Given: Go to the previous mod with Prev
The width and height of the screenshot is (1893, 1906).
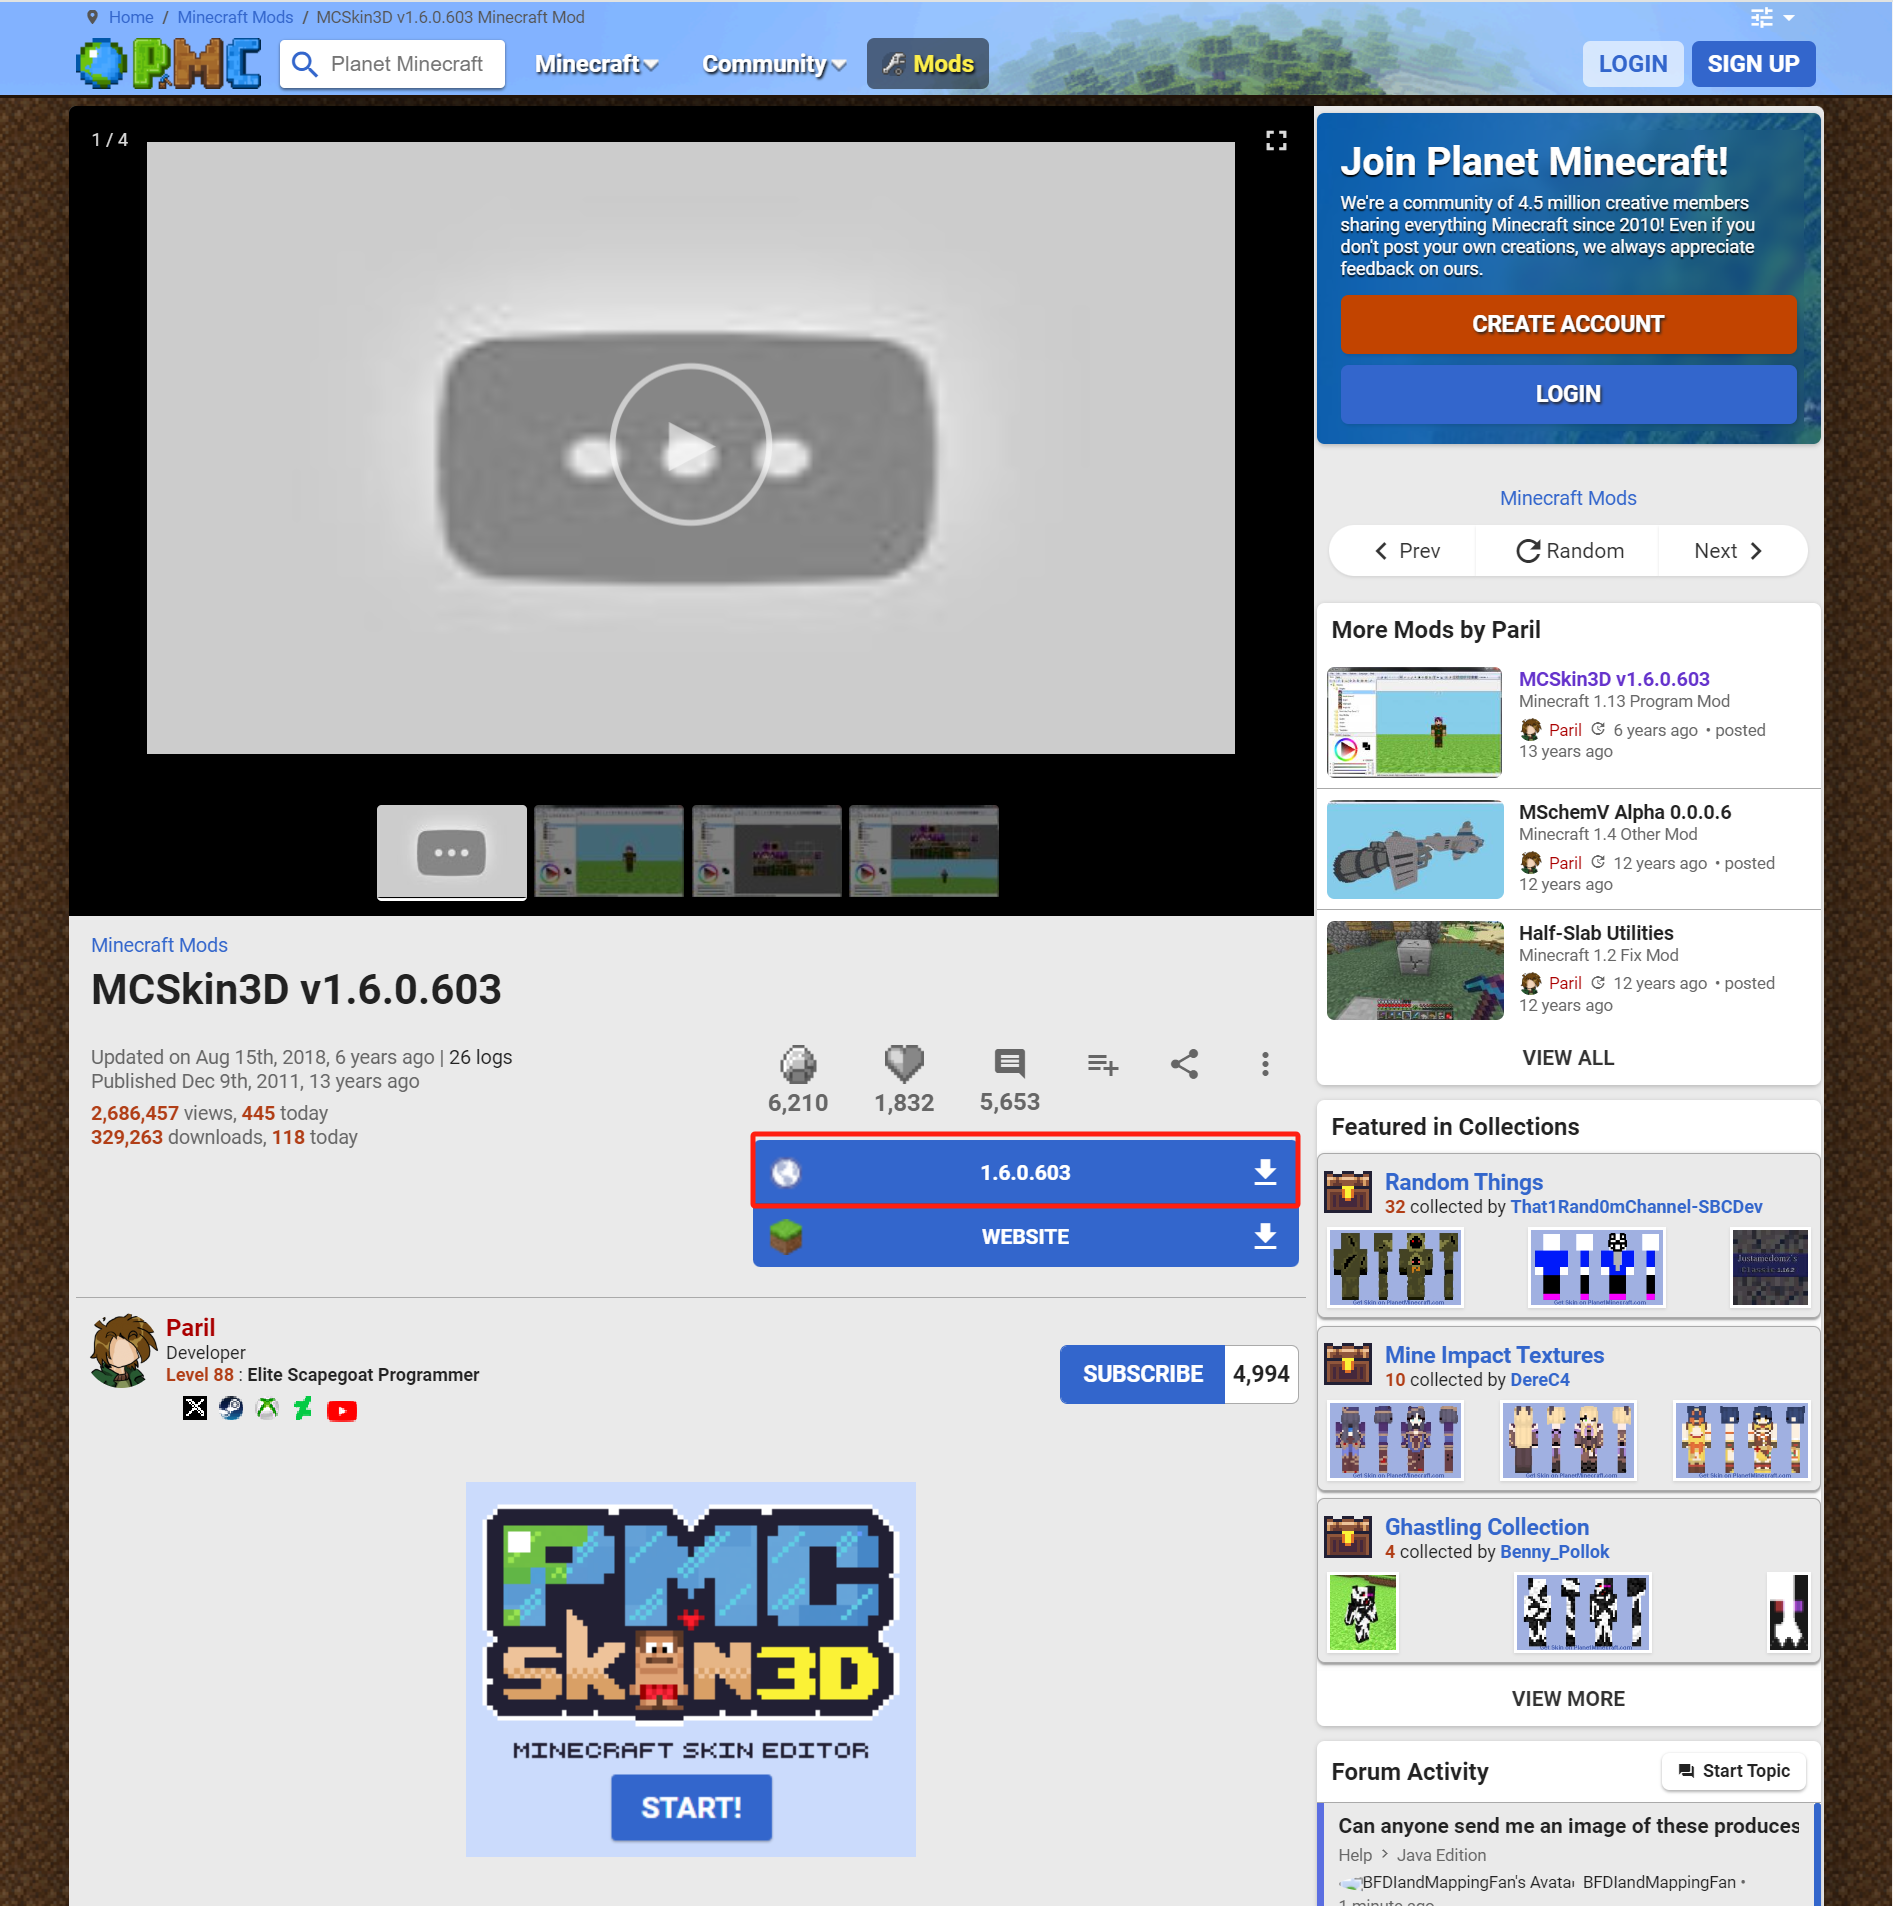Looking at the screenshot, I should point(1407,551).
